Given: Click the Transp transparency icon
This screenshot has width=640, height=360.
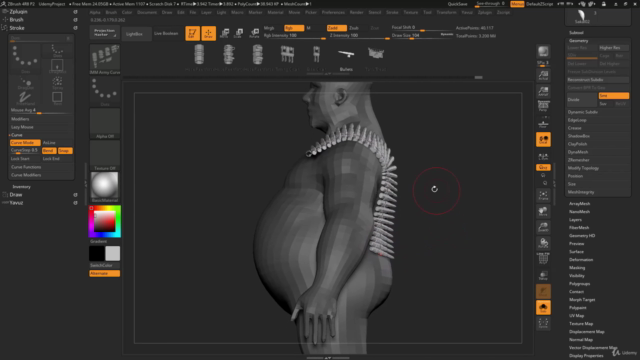Looking at the screenshot, I should [543, 275].
